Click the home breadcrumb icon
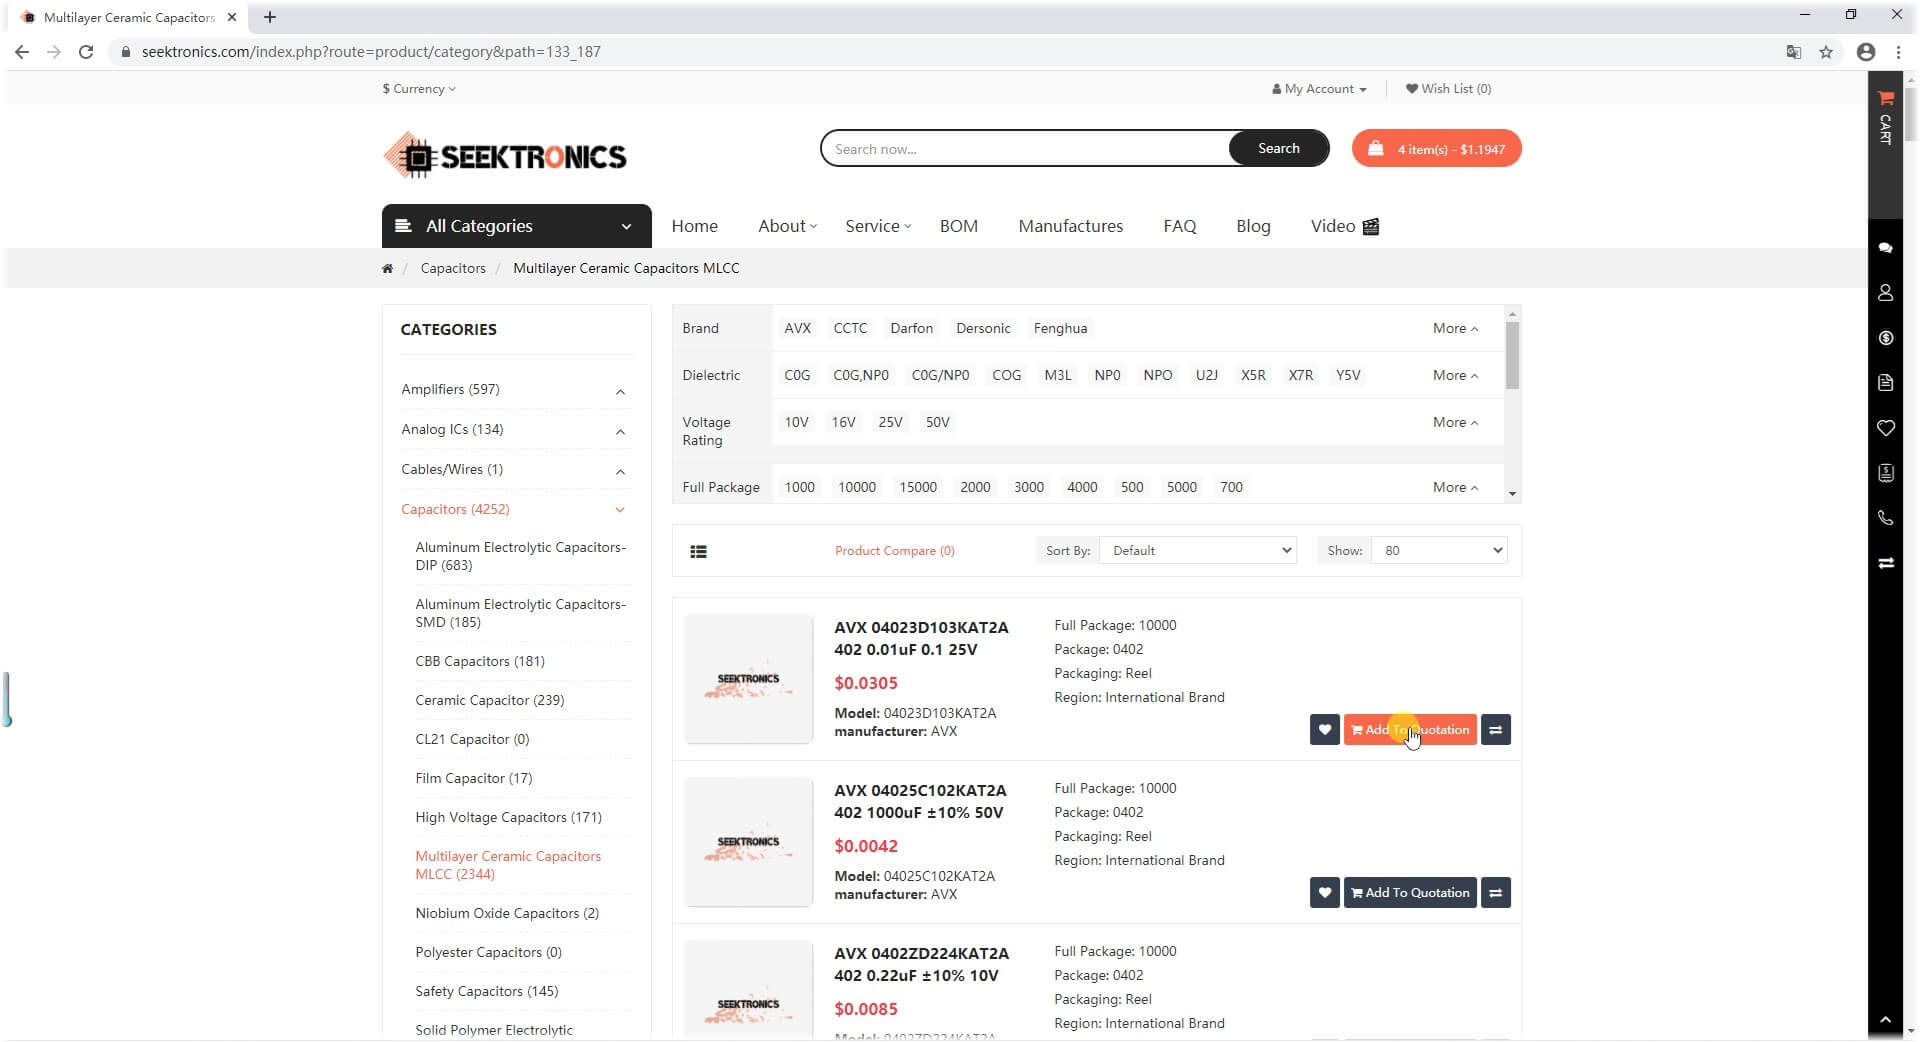1920x1042 pixels. pyautogui.click(x=387, y=268)
